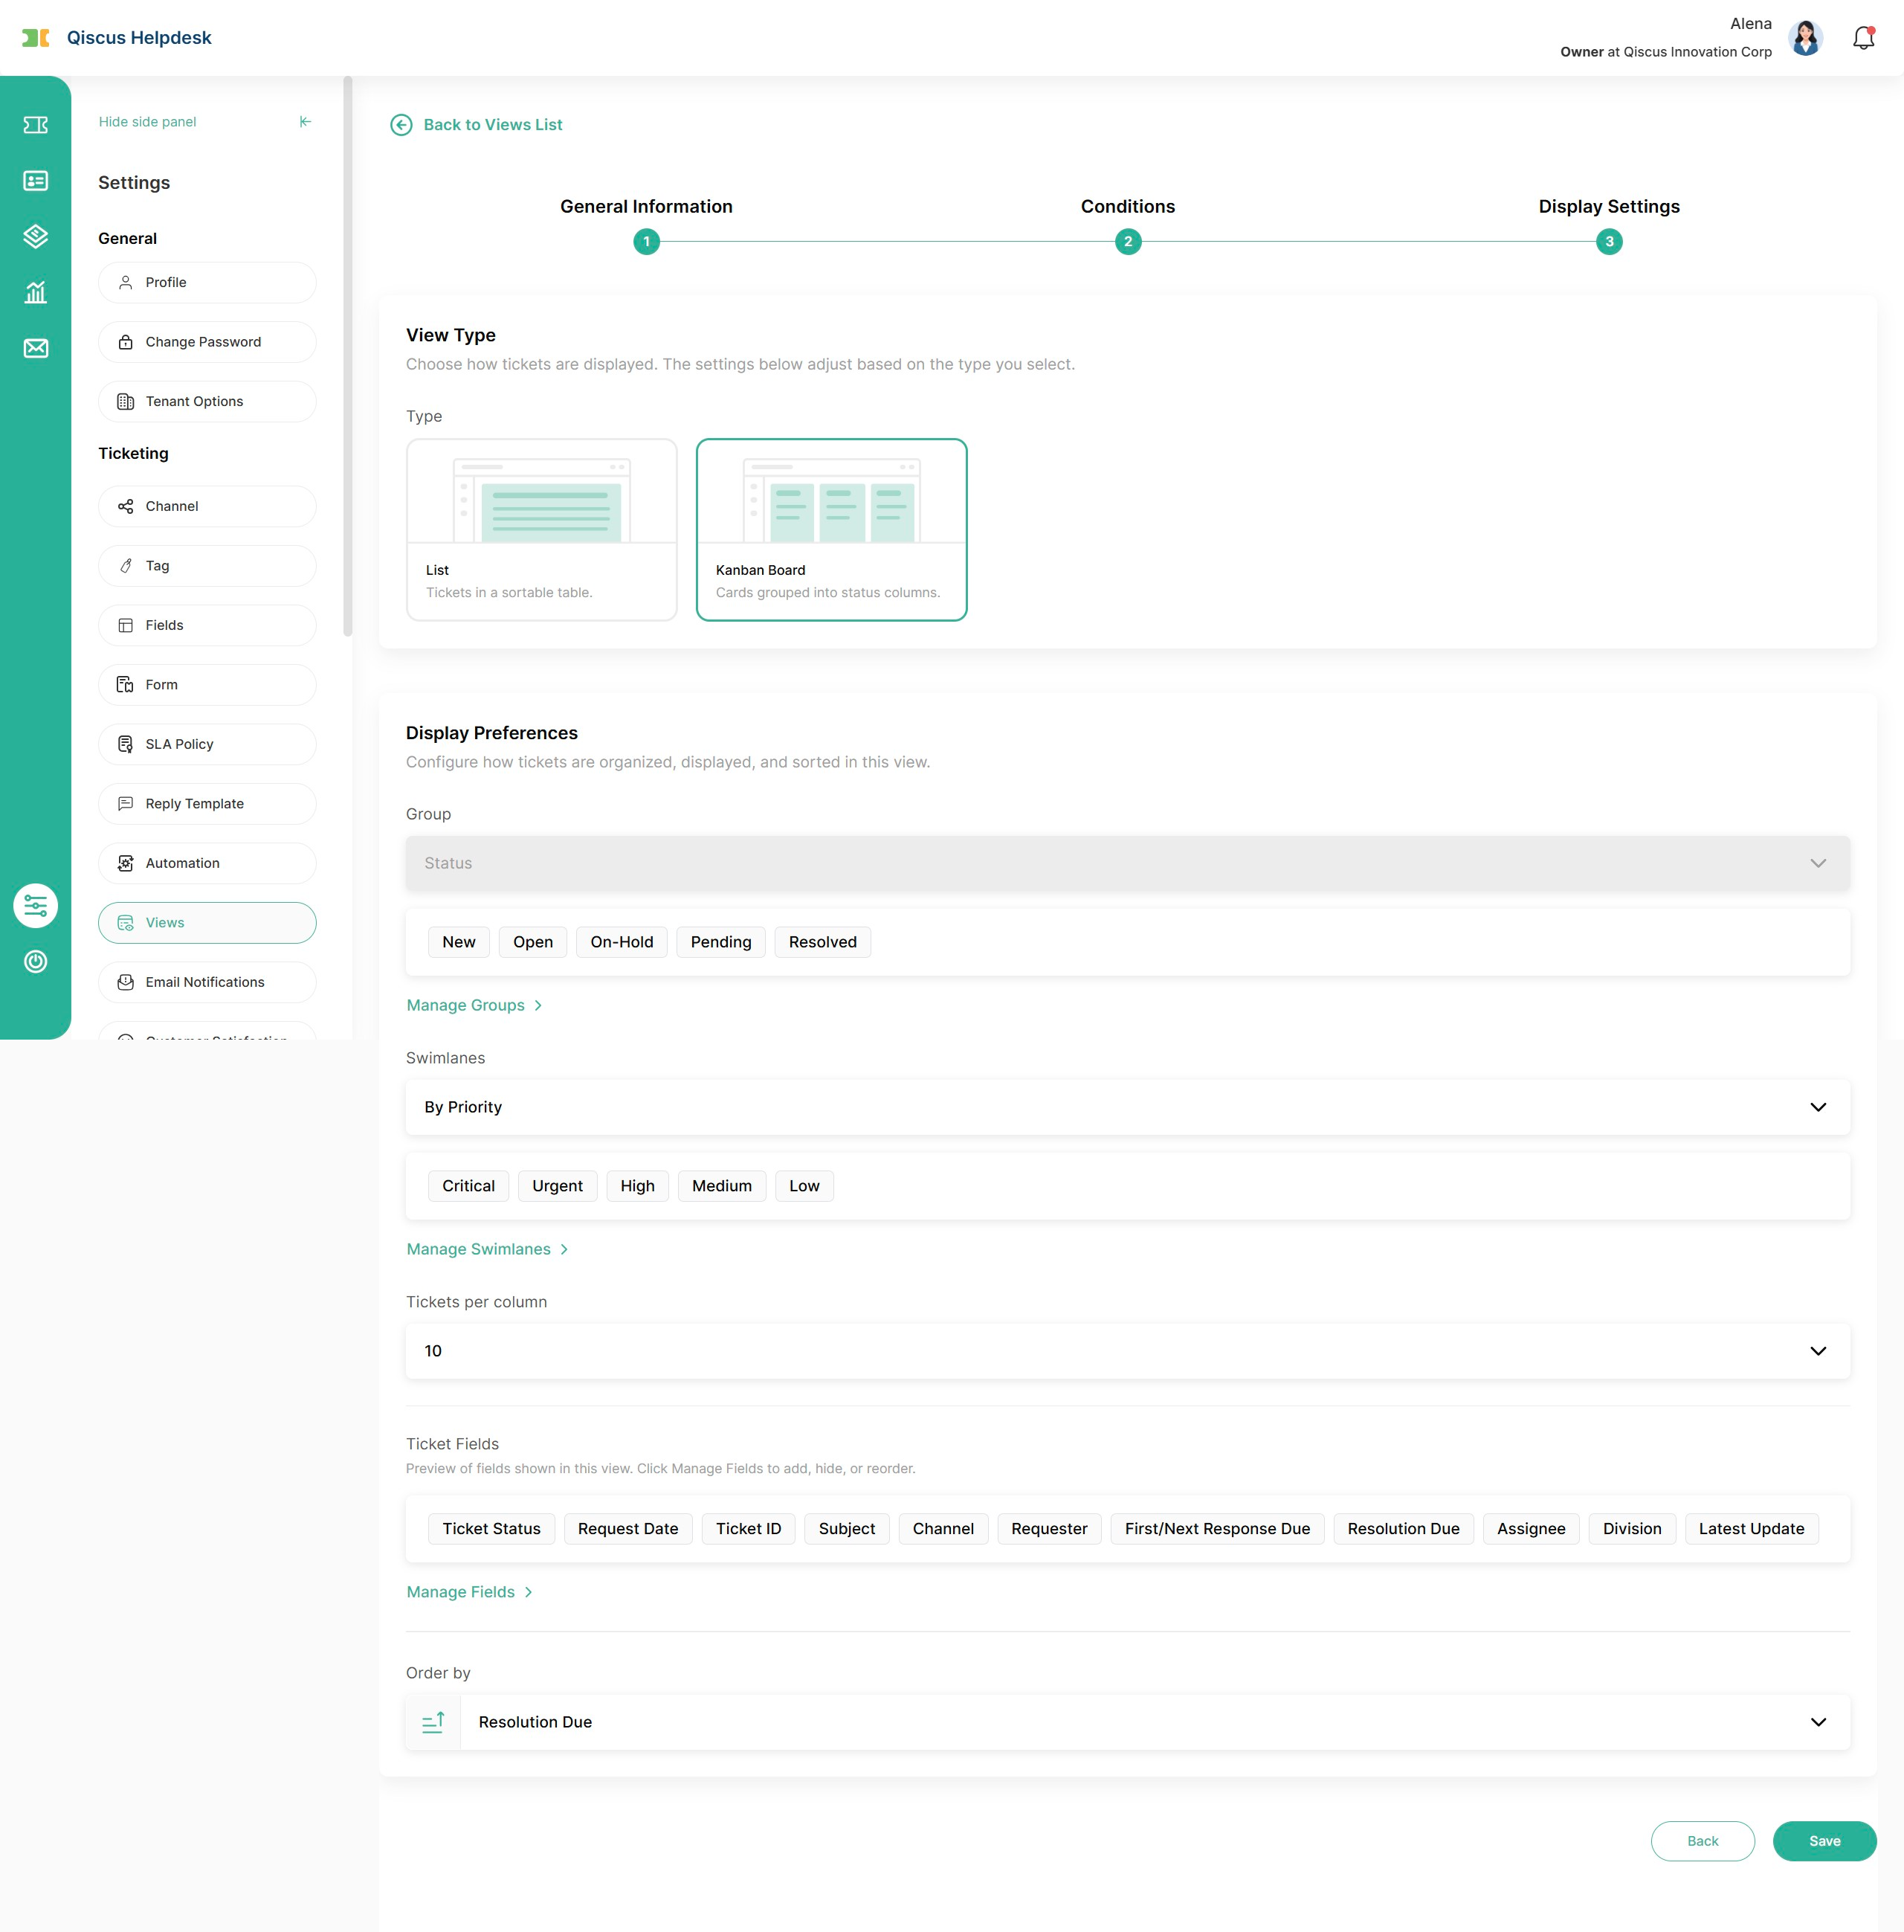Viewport: 1904px width, 1932px height.
Task: Switch to the Conditions step
Action: click(x=1128, y=207)
